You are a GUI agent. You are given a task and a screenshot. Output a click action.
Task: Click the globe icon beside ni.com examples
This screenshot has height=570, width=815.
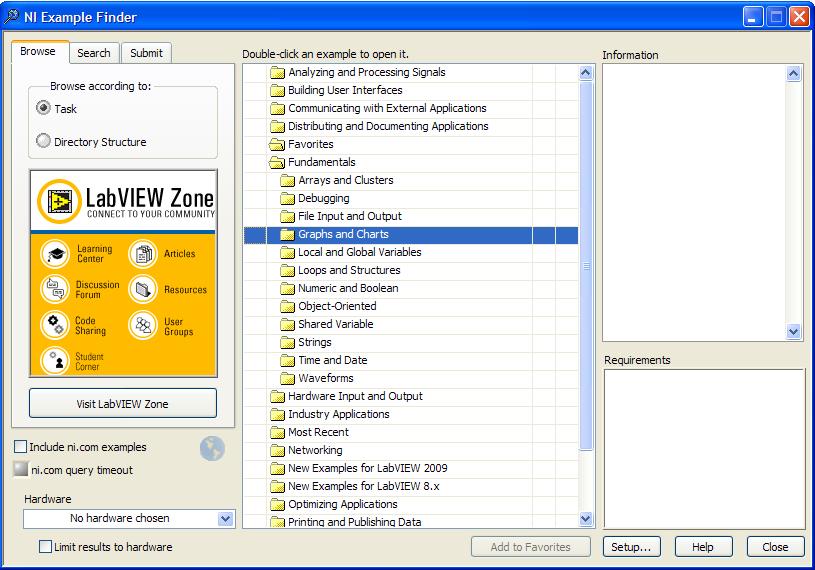click(x=212, y=449)
